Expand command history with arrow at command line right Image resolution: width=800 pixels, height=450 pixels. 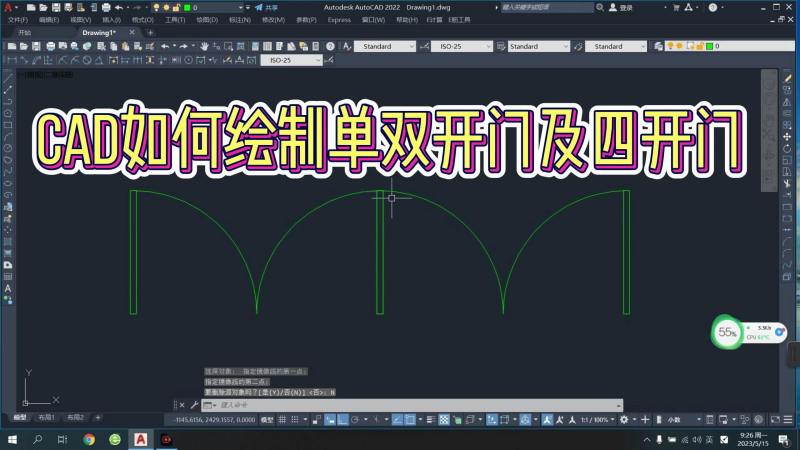point(618,406)
